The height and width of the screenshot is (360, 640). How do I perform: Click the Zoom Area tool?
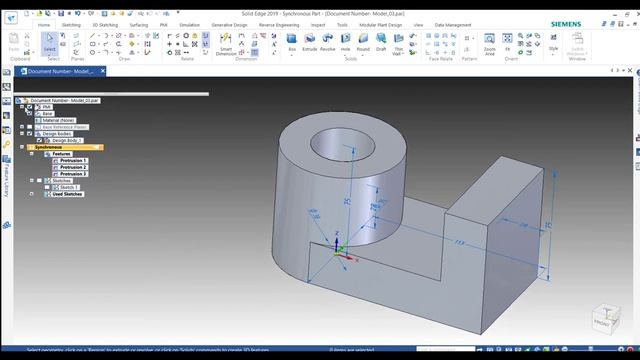click(489, 44)
